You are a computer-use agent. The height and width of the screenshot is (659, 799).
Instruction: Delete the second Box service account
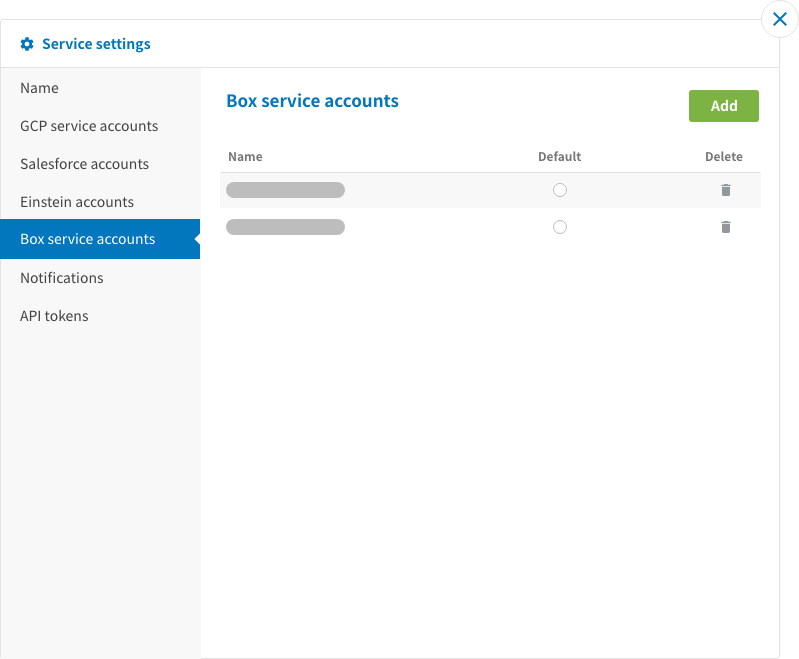click(x=726, y=227)
